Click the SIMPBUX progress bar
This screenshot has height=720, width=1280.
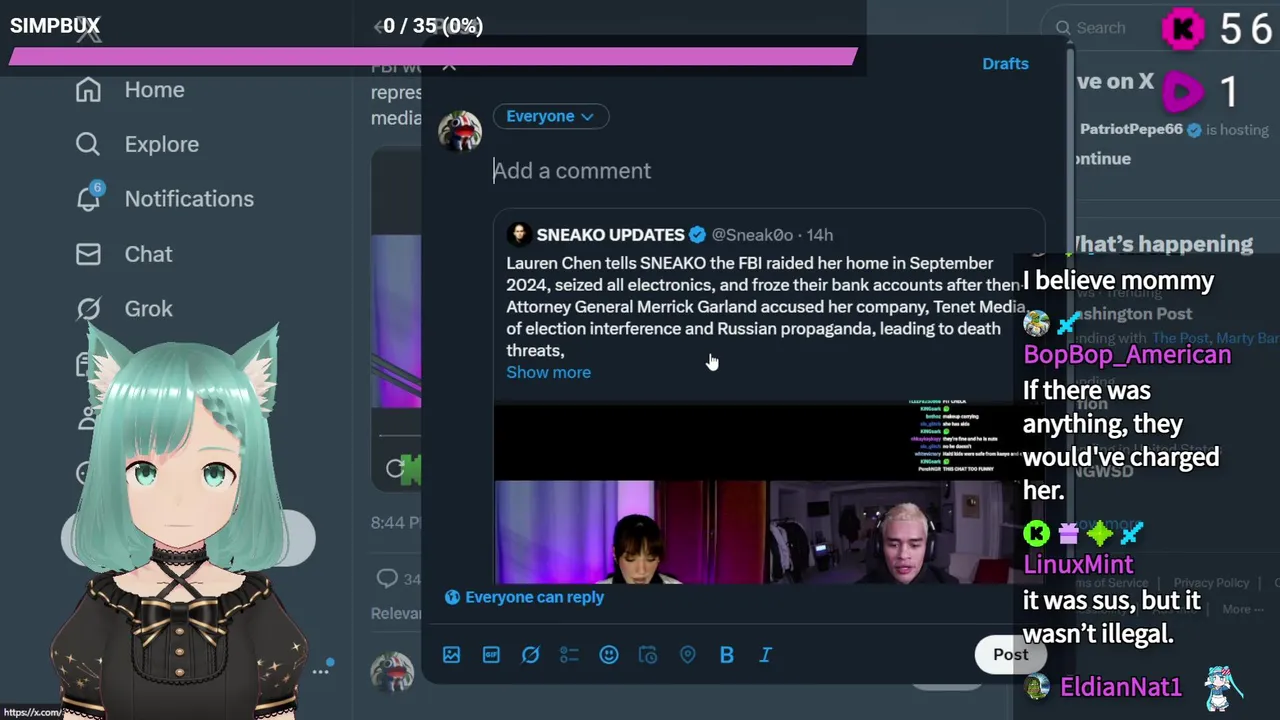click(433, 57)
